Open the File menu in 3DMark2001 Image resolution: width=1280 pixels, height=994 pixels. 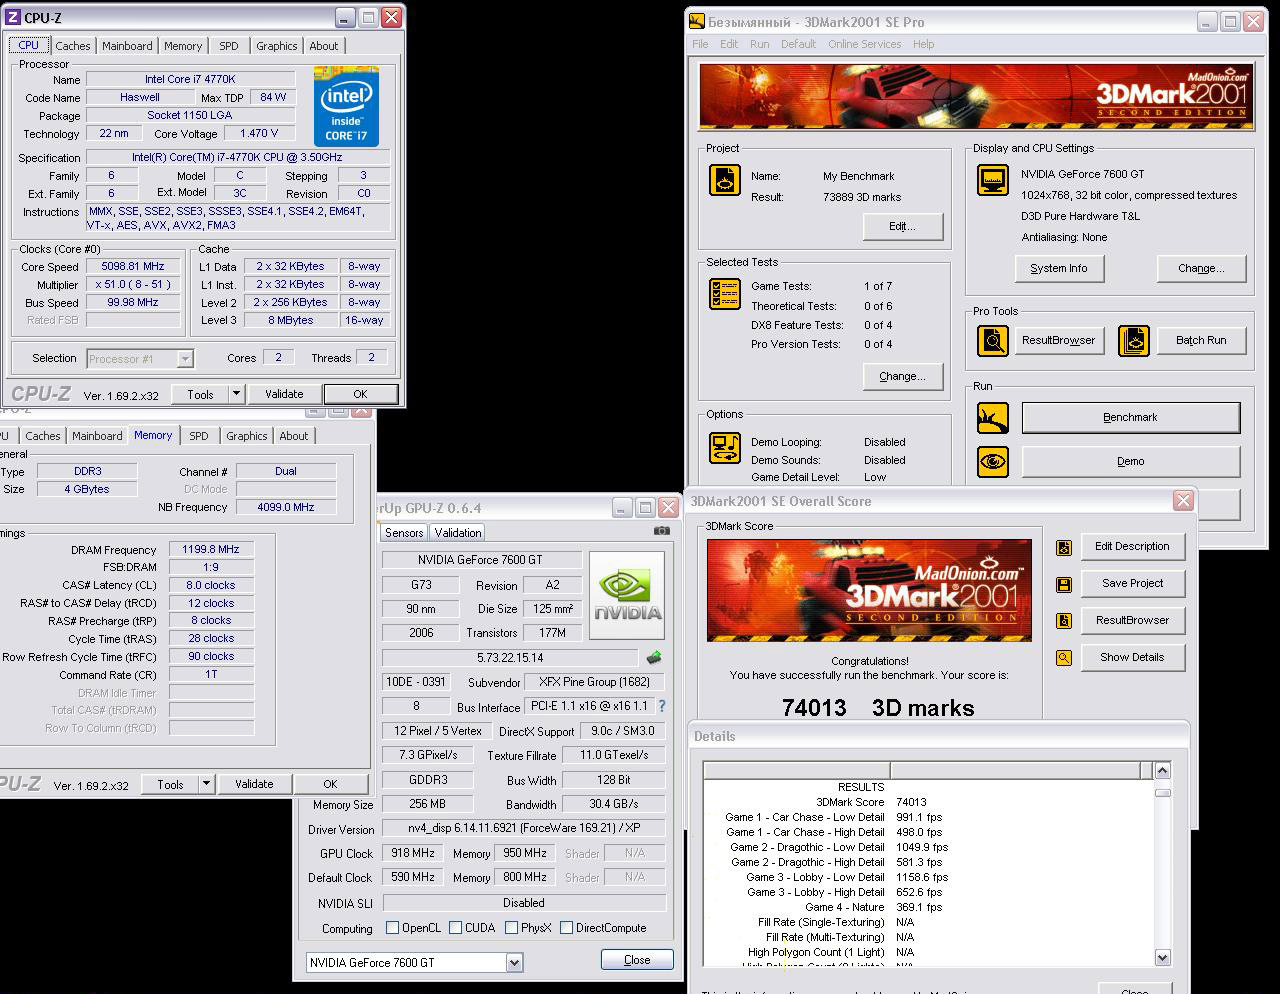tap(700, 44)
